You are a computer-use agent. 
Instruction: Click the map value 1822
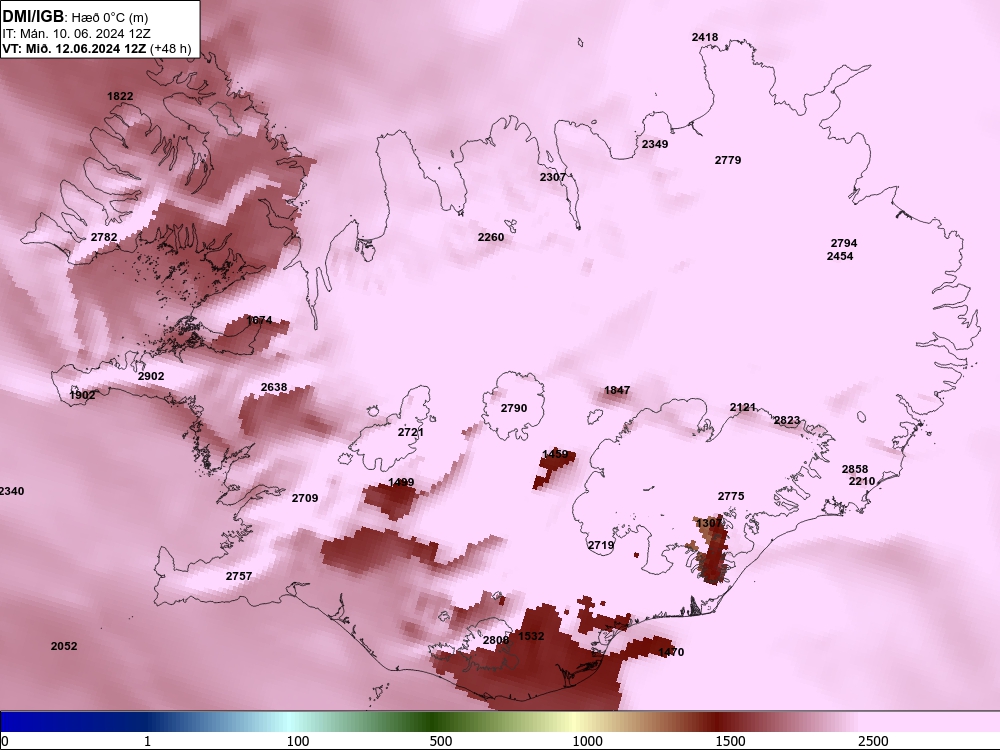pyautogui.click(x=120, y=96)
